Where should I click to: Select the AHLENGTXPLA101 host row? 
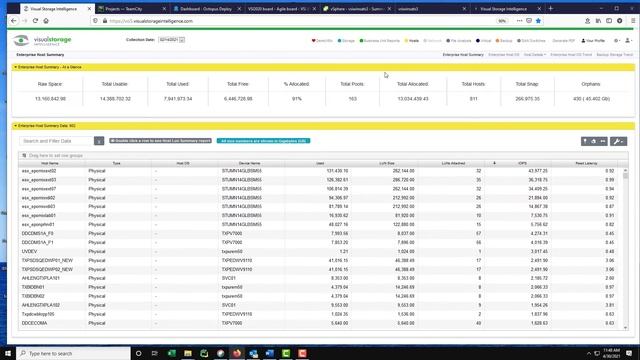pyautogui.click(x=320, y=278)
